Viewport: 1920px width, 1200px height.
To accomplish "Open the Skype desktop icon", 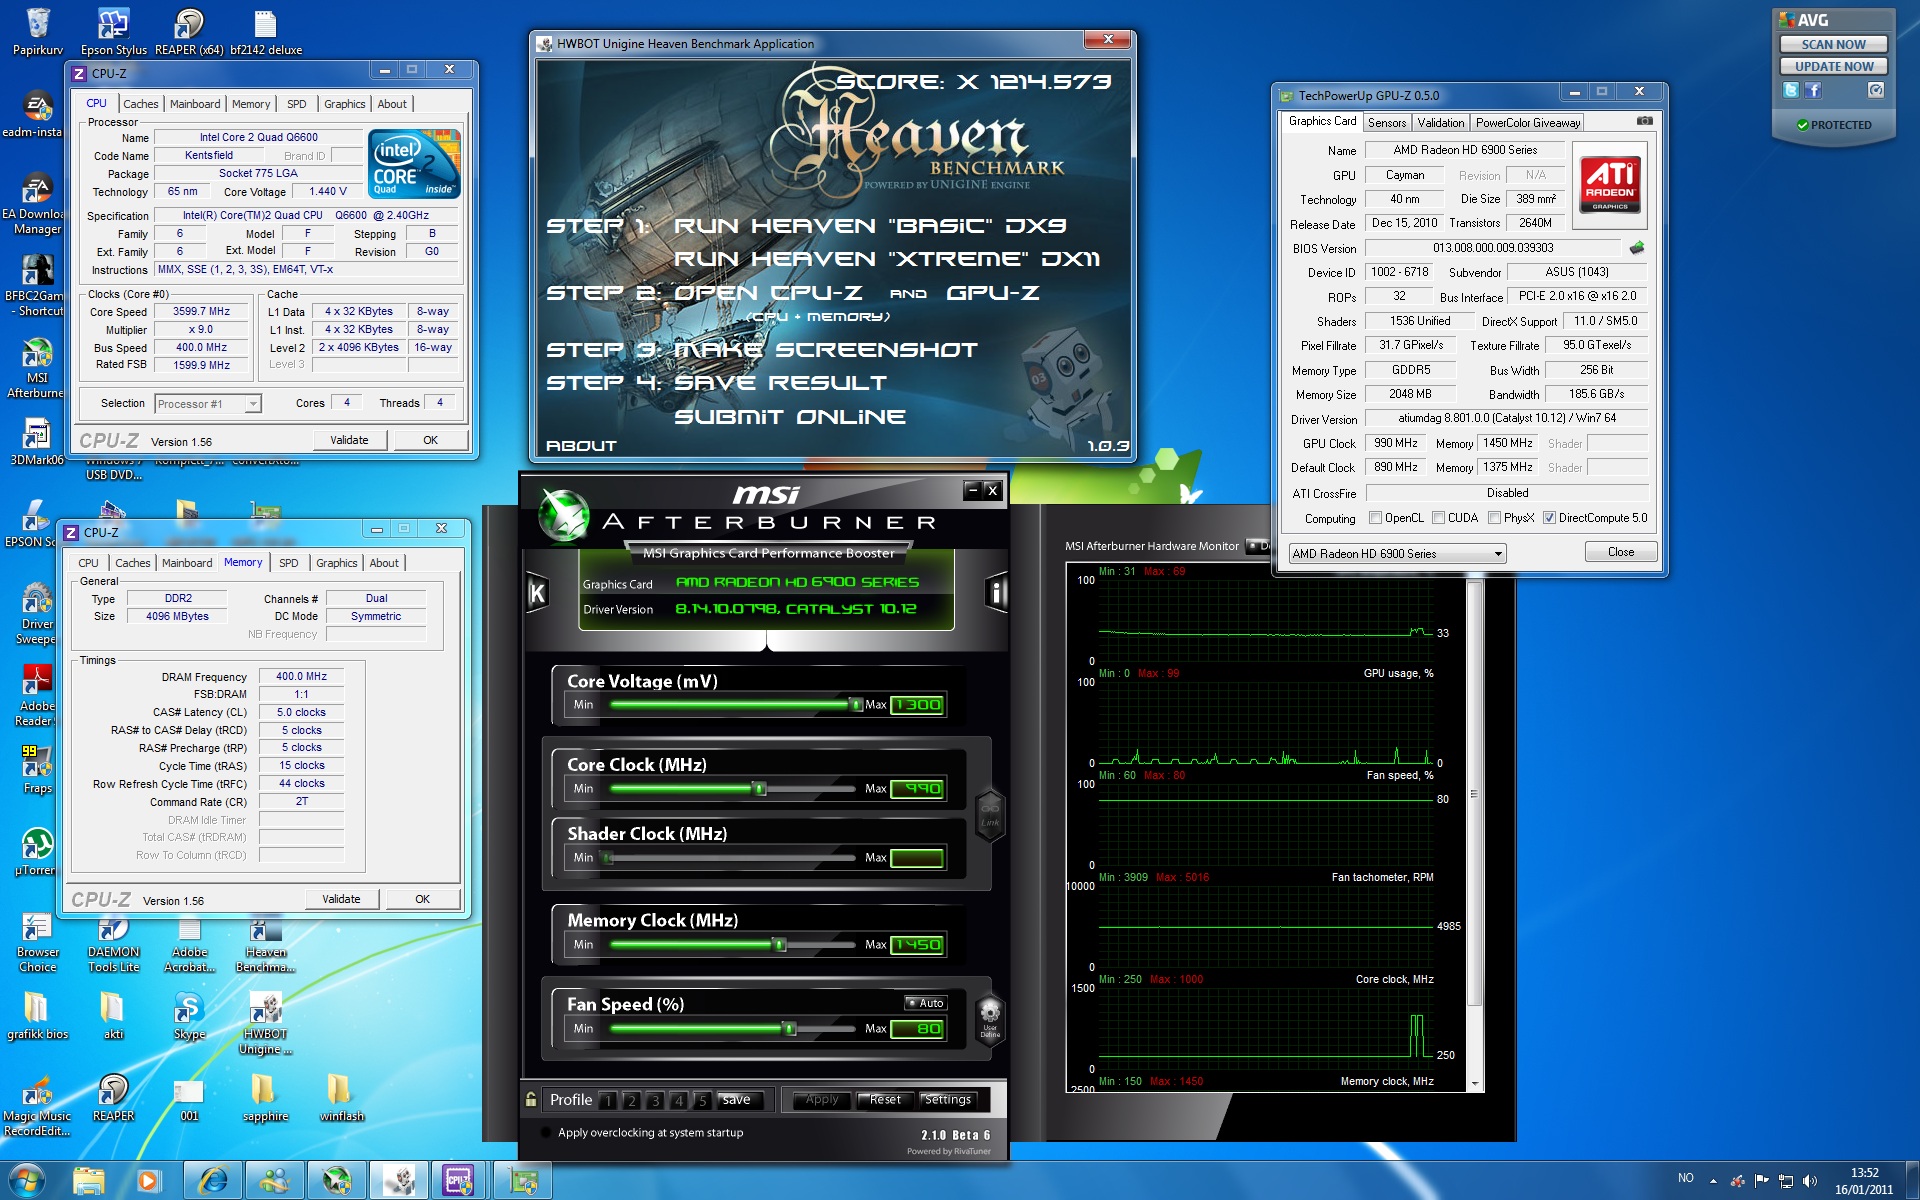I will click(x=189, y=1015).
